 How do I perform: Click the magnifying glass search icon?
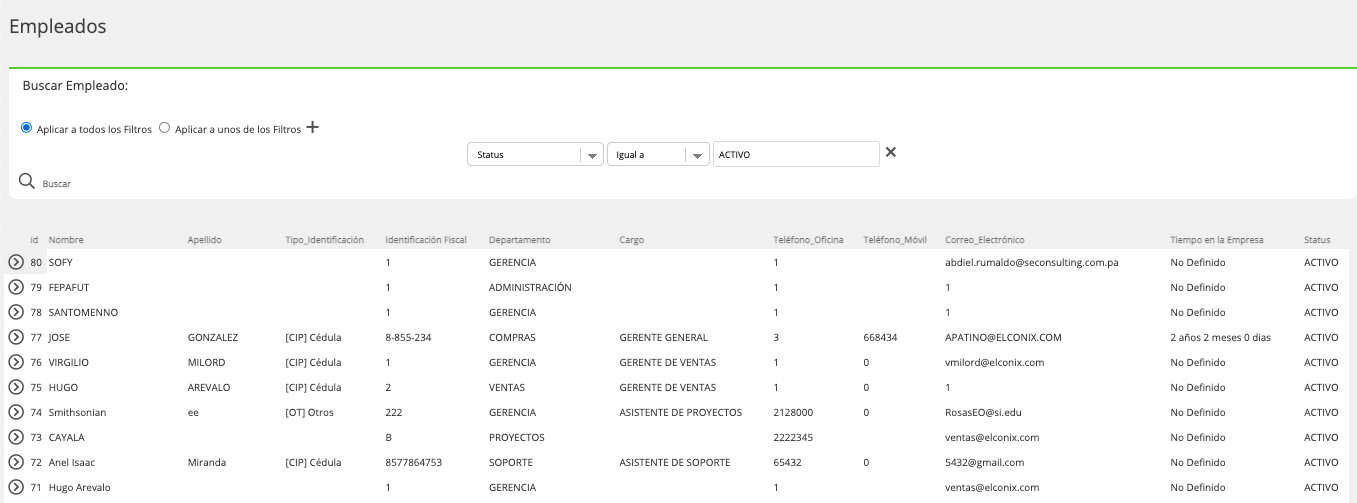(x=27, y=181)
